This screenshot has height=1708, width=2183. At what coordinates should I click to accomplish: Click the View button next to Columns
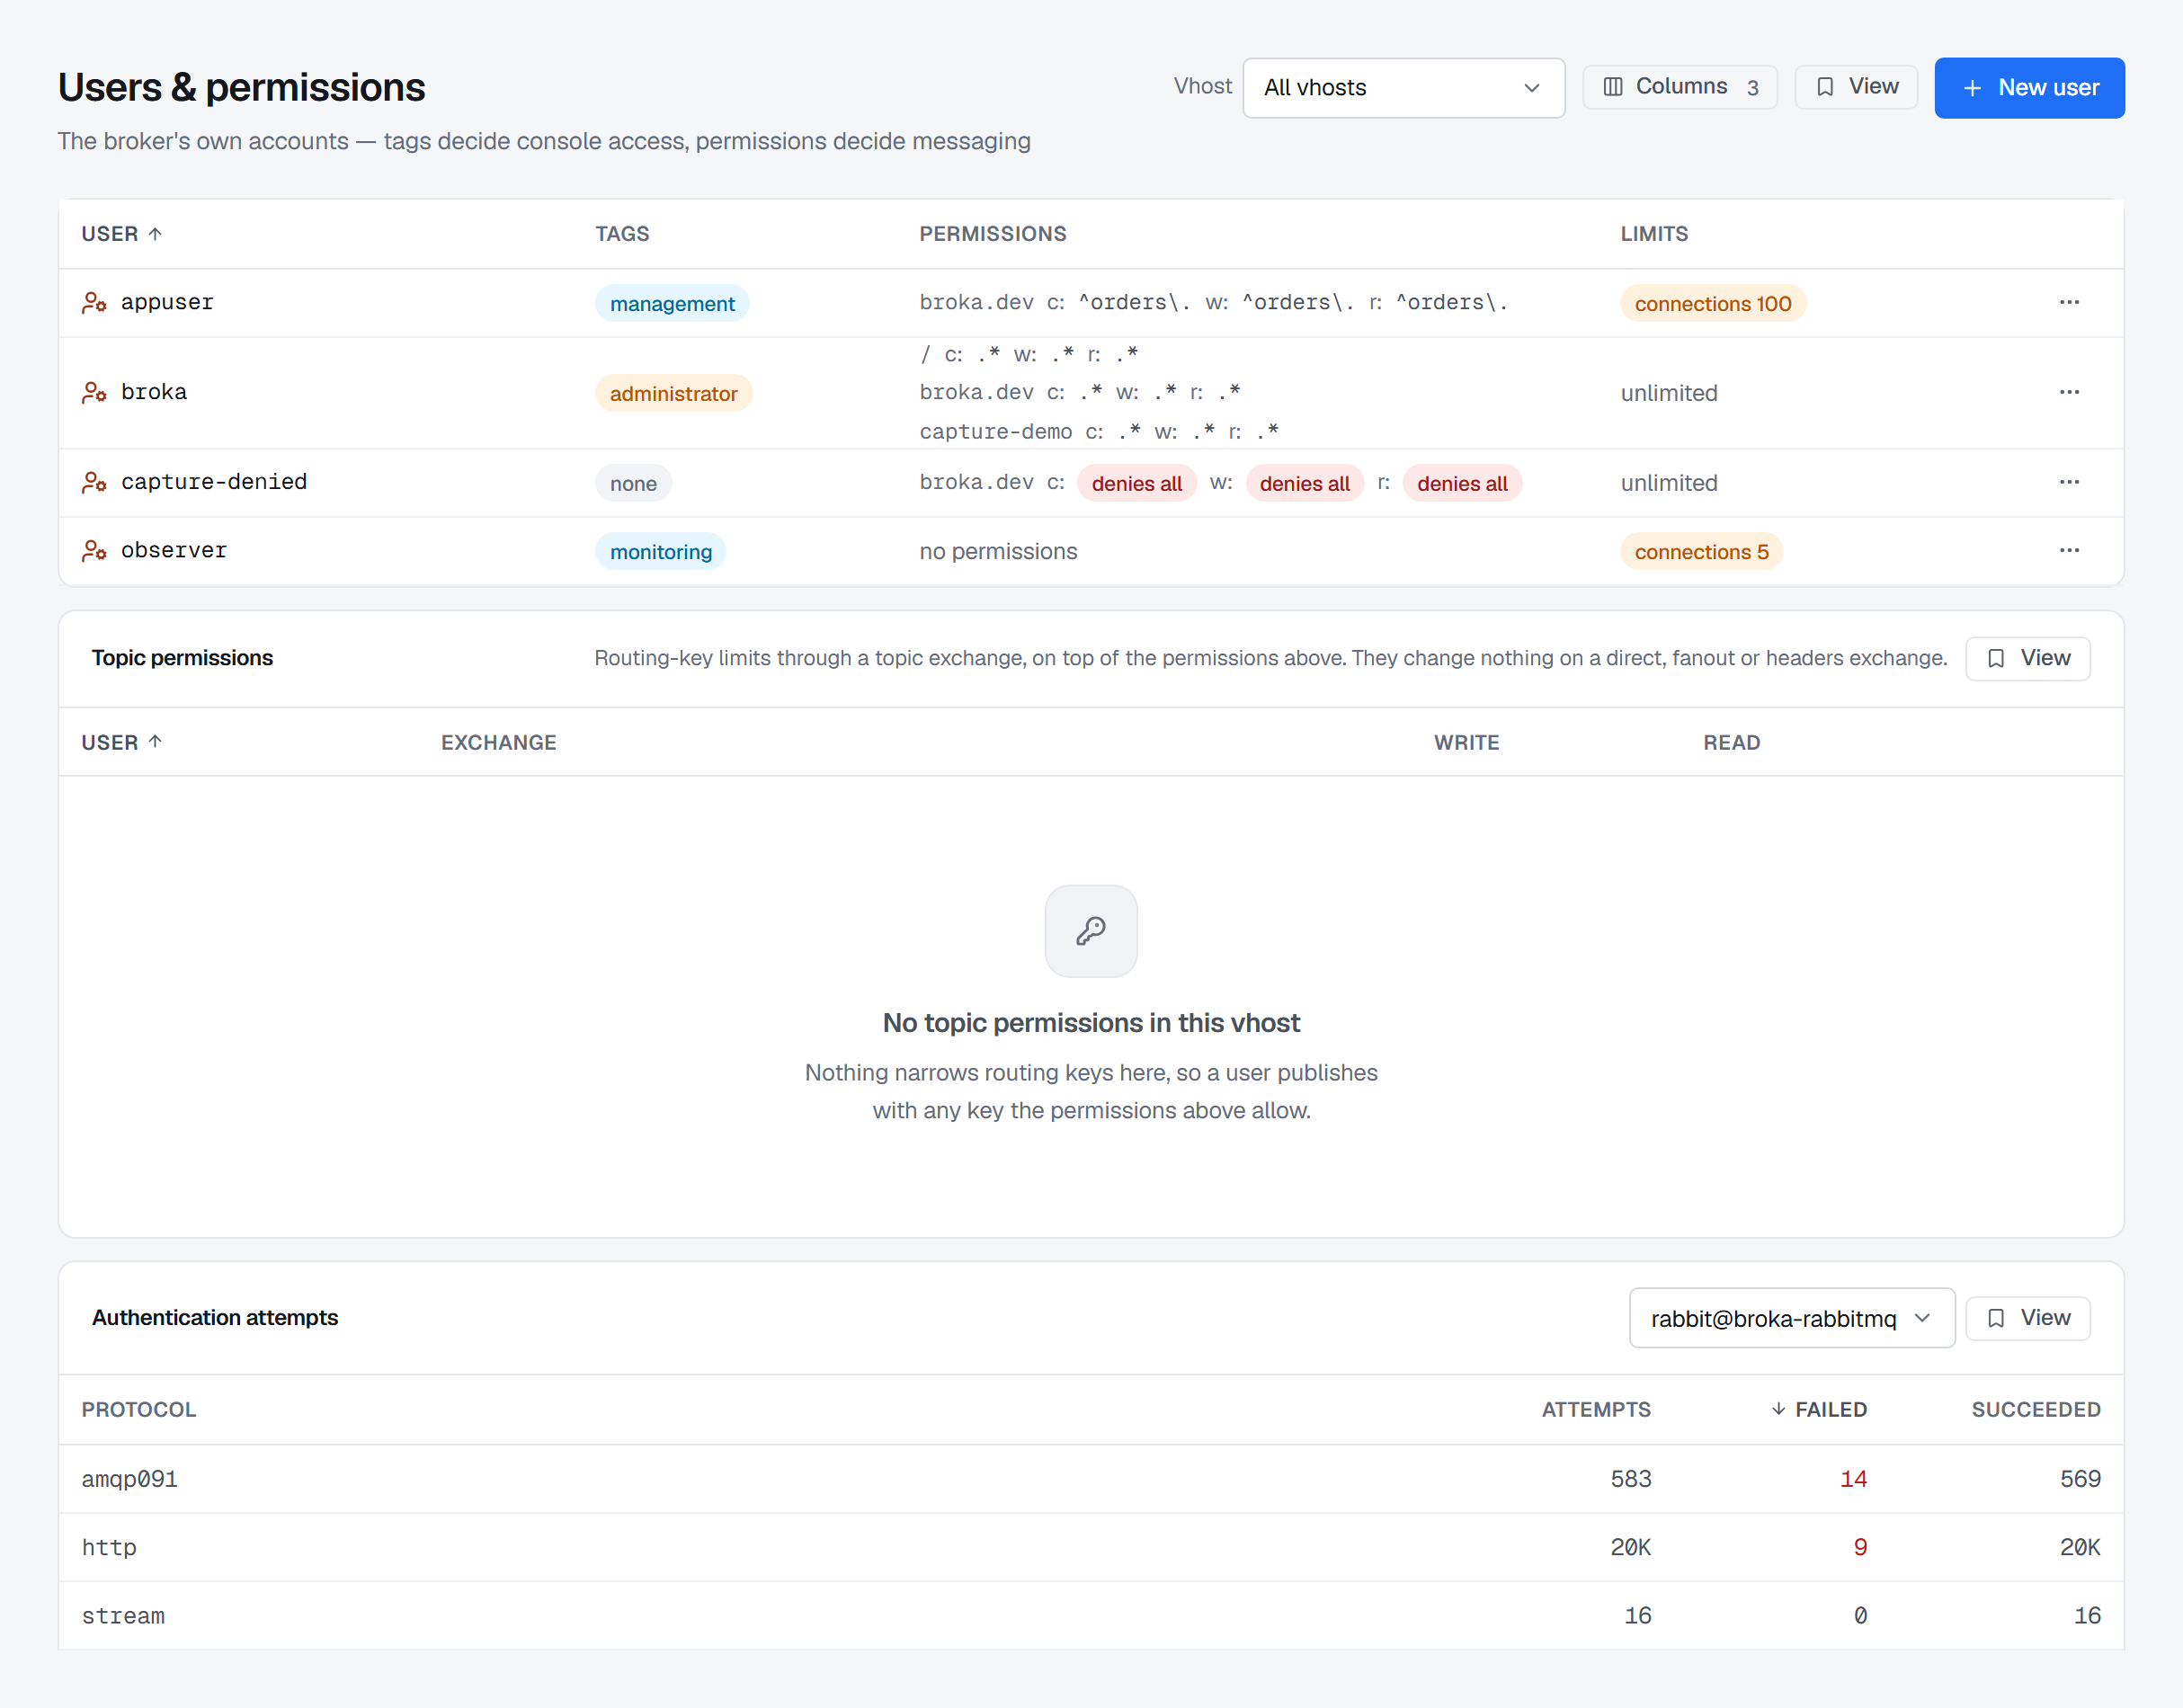pyautogui.click(x=1855, y=87)
